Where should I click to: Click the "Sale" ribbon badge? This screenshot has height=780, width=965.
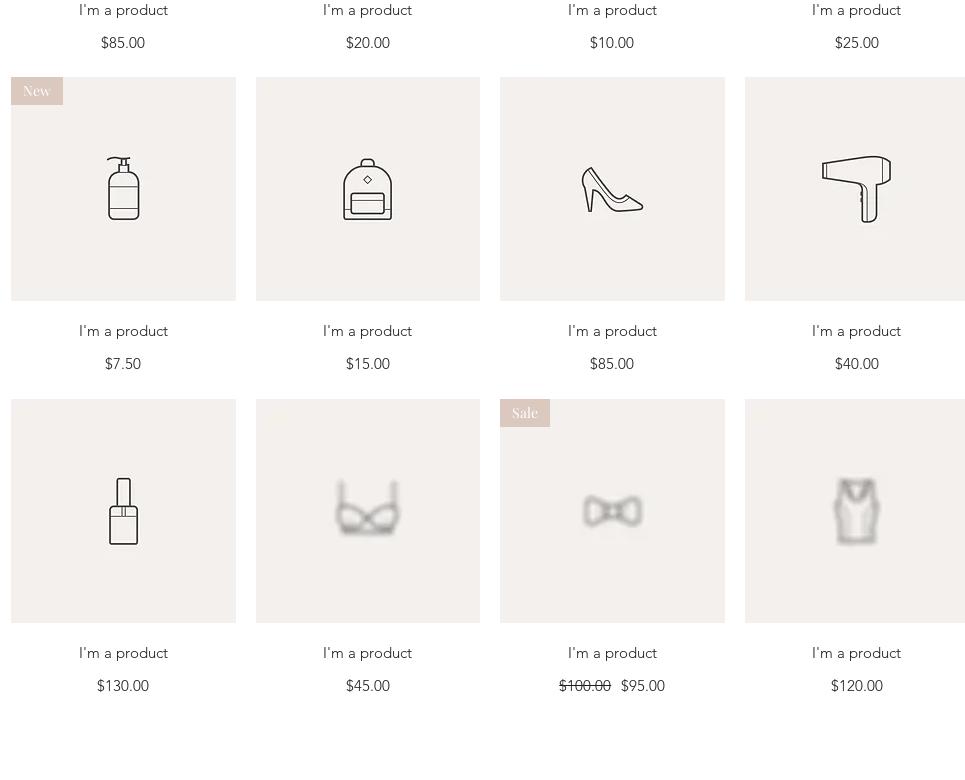(x=525, y=413)
